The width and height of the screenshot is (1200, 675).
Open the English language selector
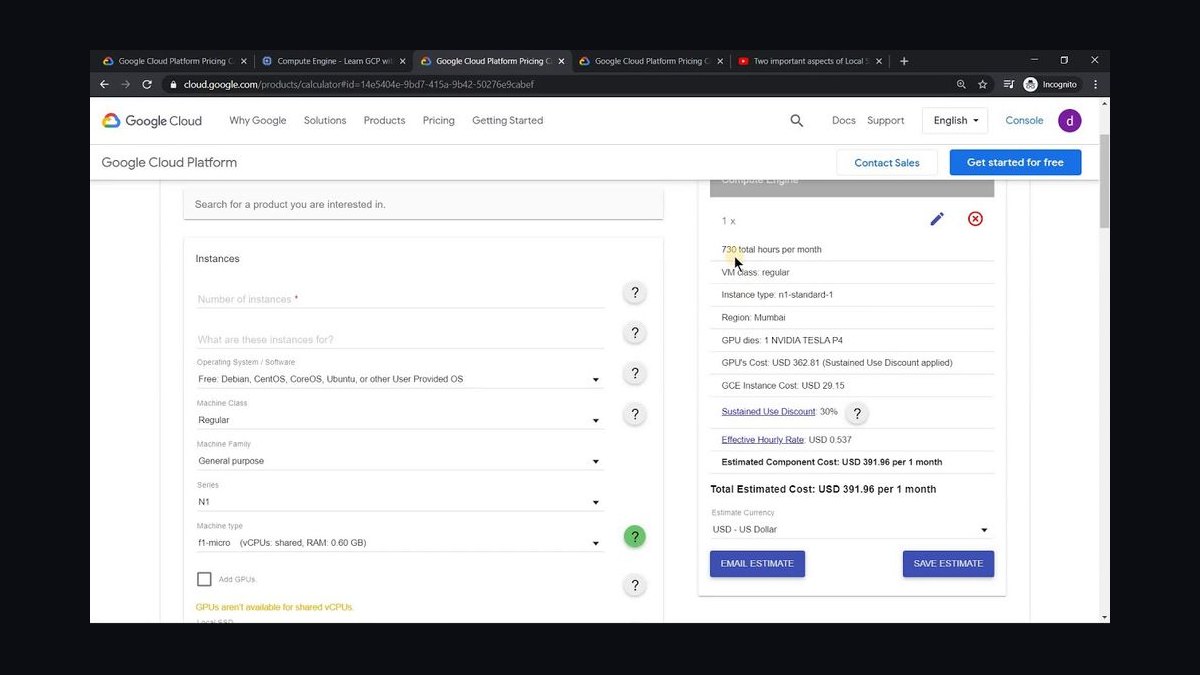[955, 121]
